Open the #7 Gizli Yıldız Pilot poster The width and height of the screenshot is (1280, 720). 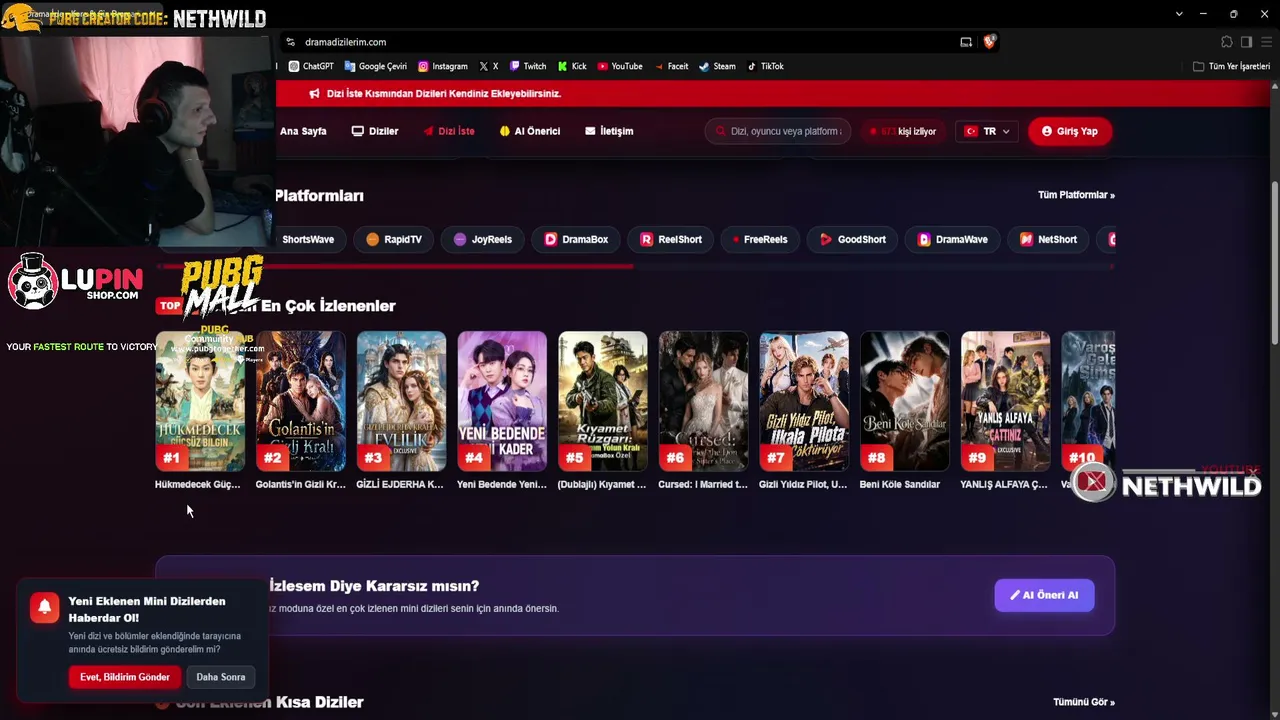click(x=804, y=401)
